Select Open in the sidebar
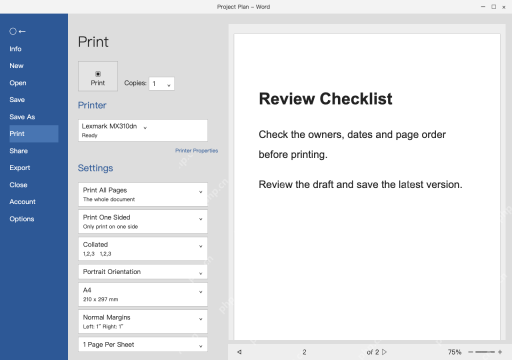512x360 pixels. tap(18, 83)
